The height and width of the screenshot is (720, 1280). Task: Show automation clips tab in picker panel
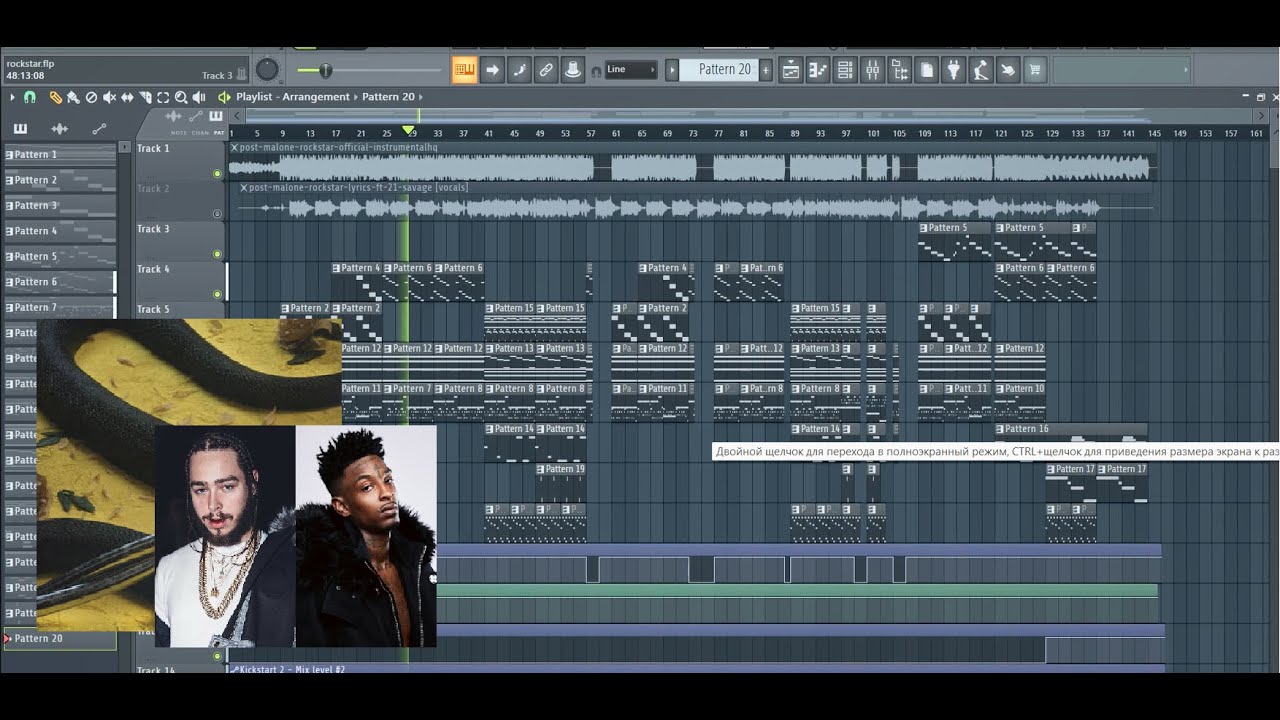coord(99,129)
